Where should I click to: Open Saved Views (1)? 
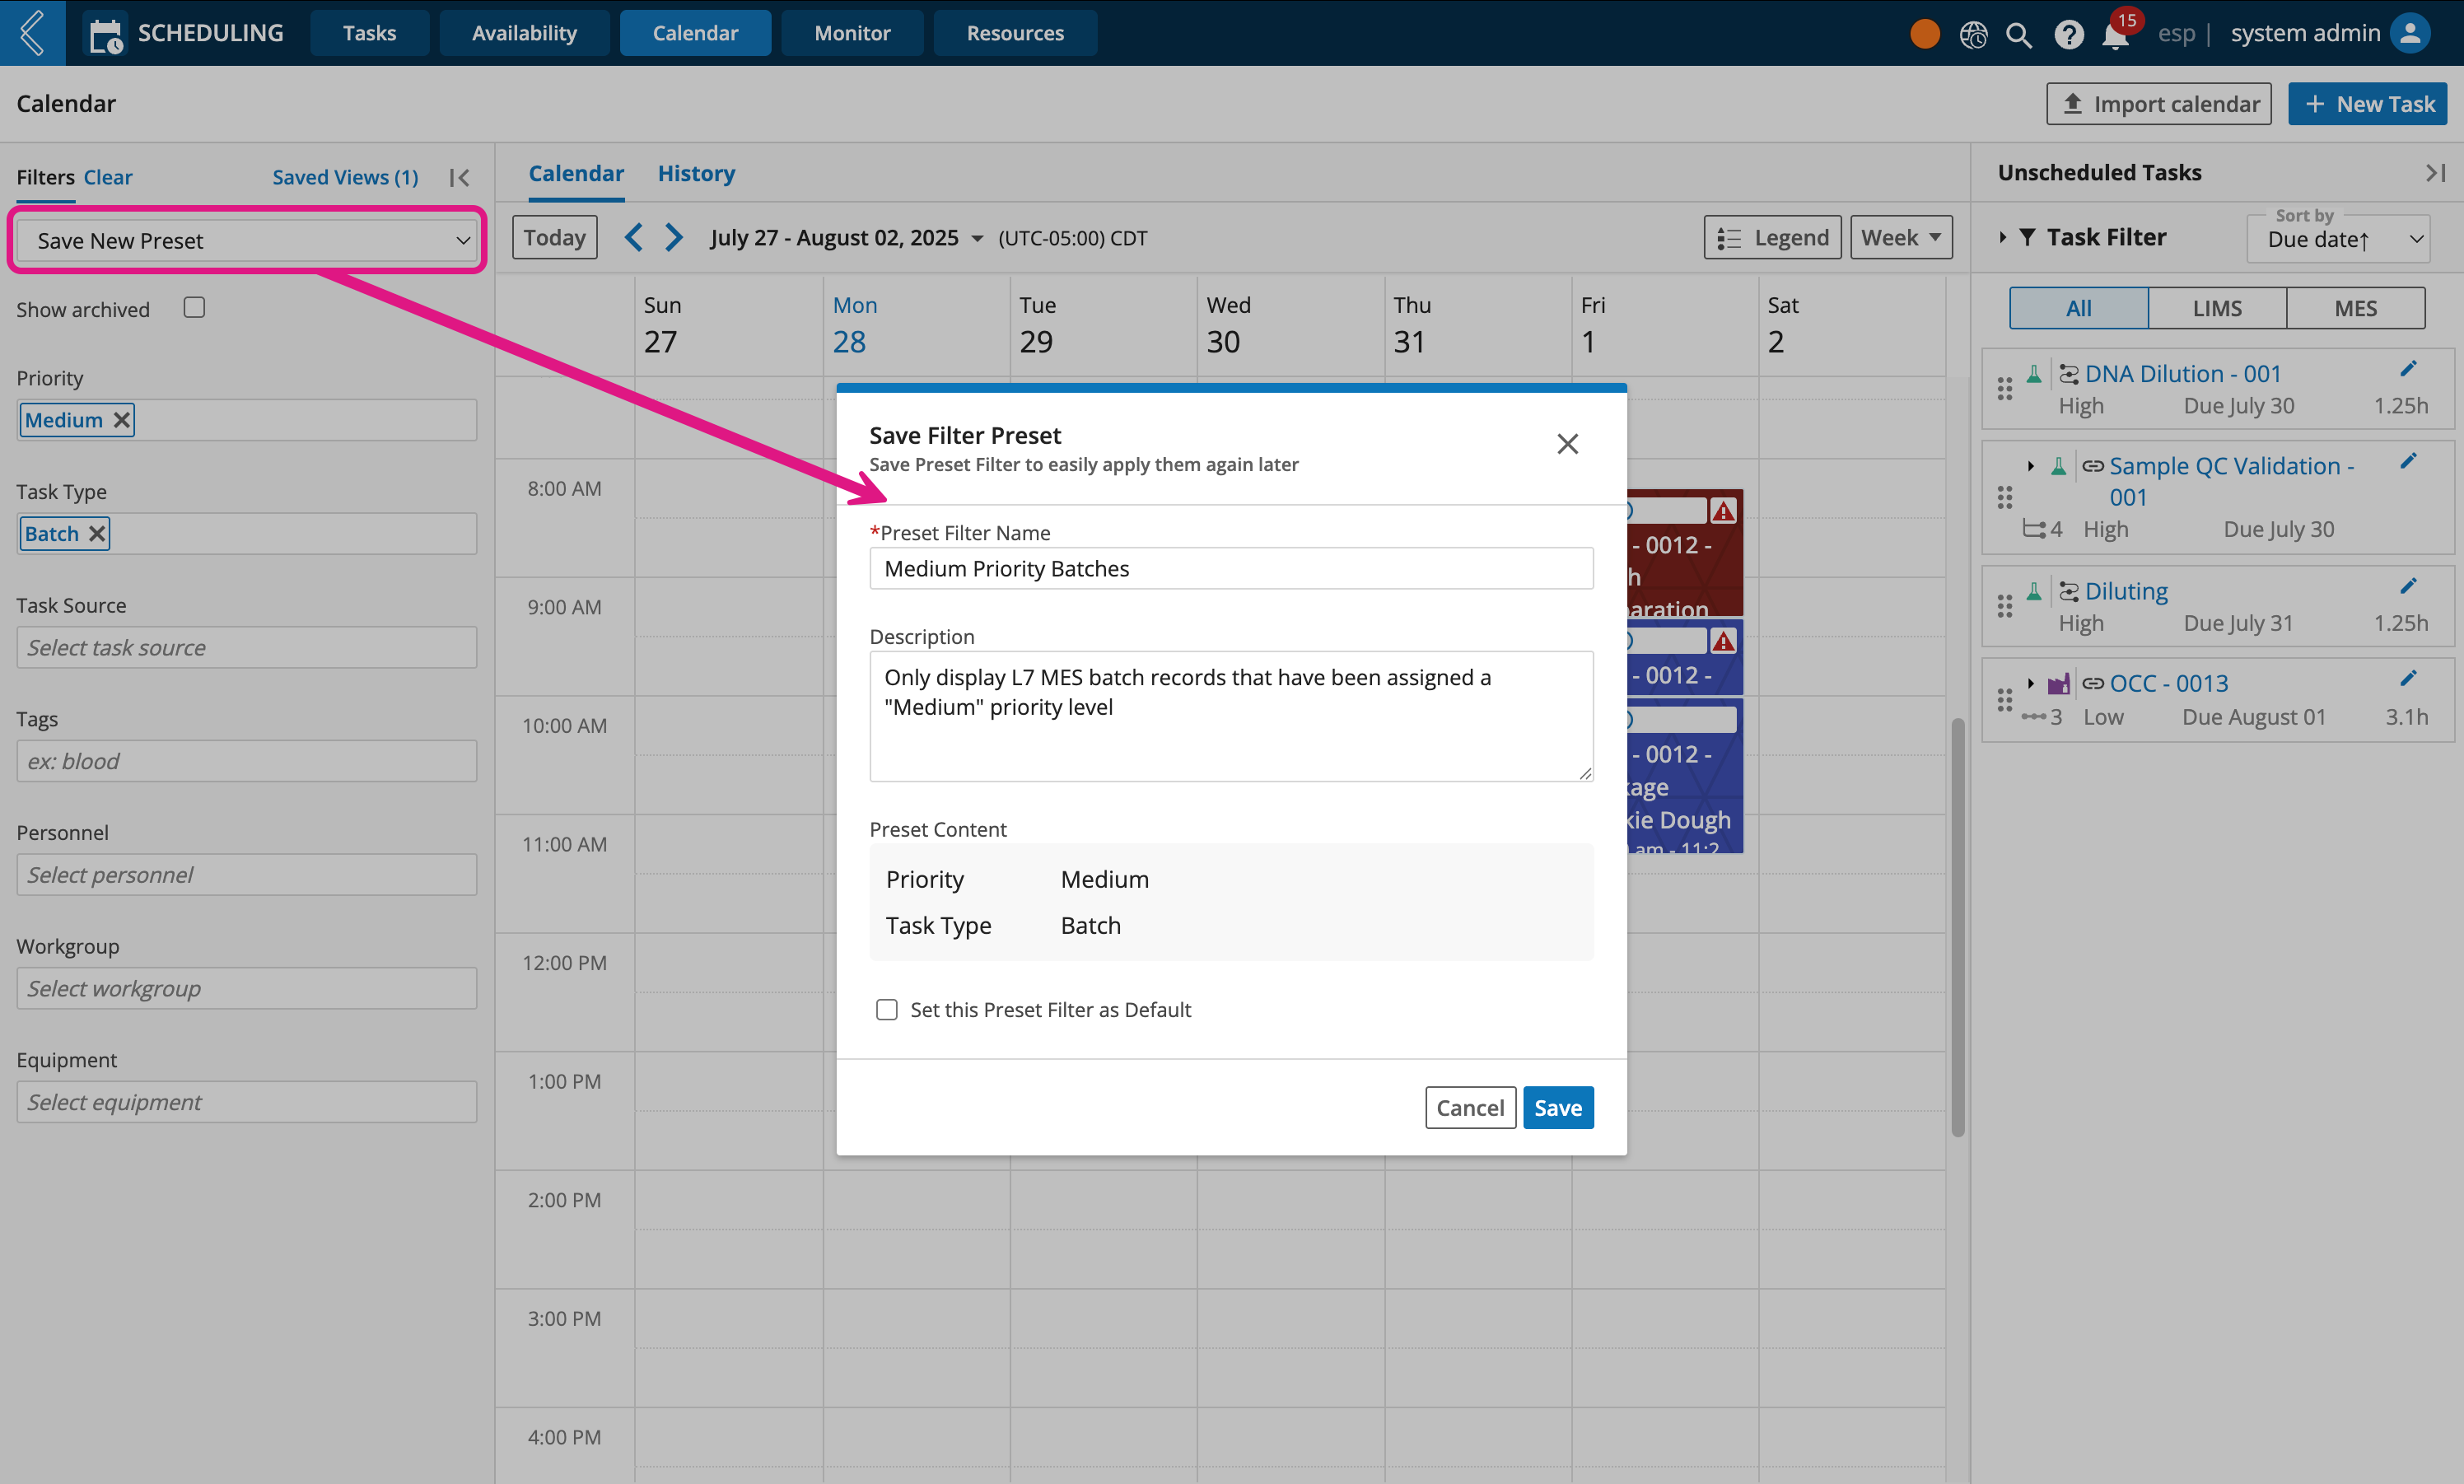pos(345,177)
